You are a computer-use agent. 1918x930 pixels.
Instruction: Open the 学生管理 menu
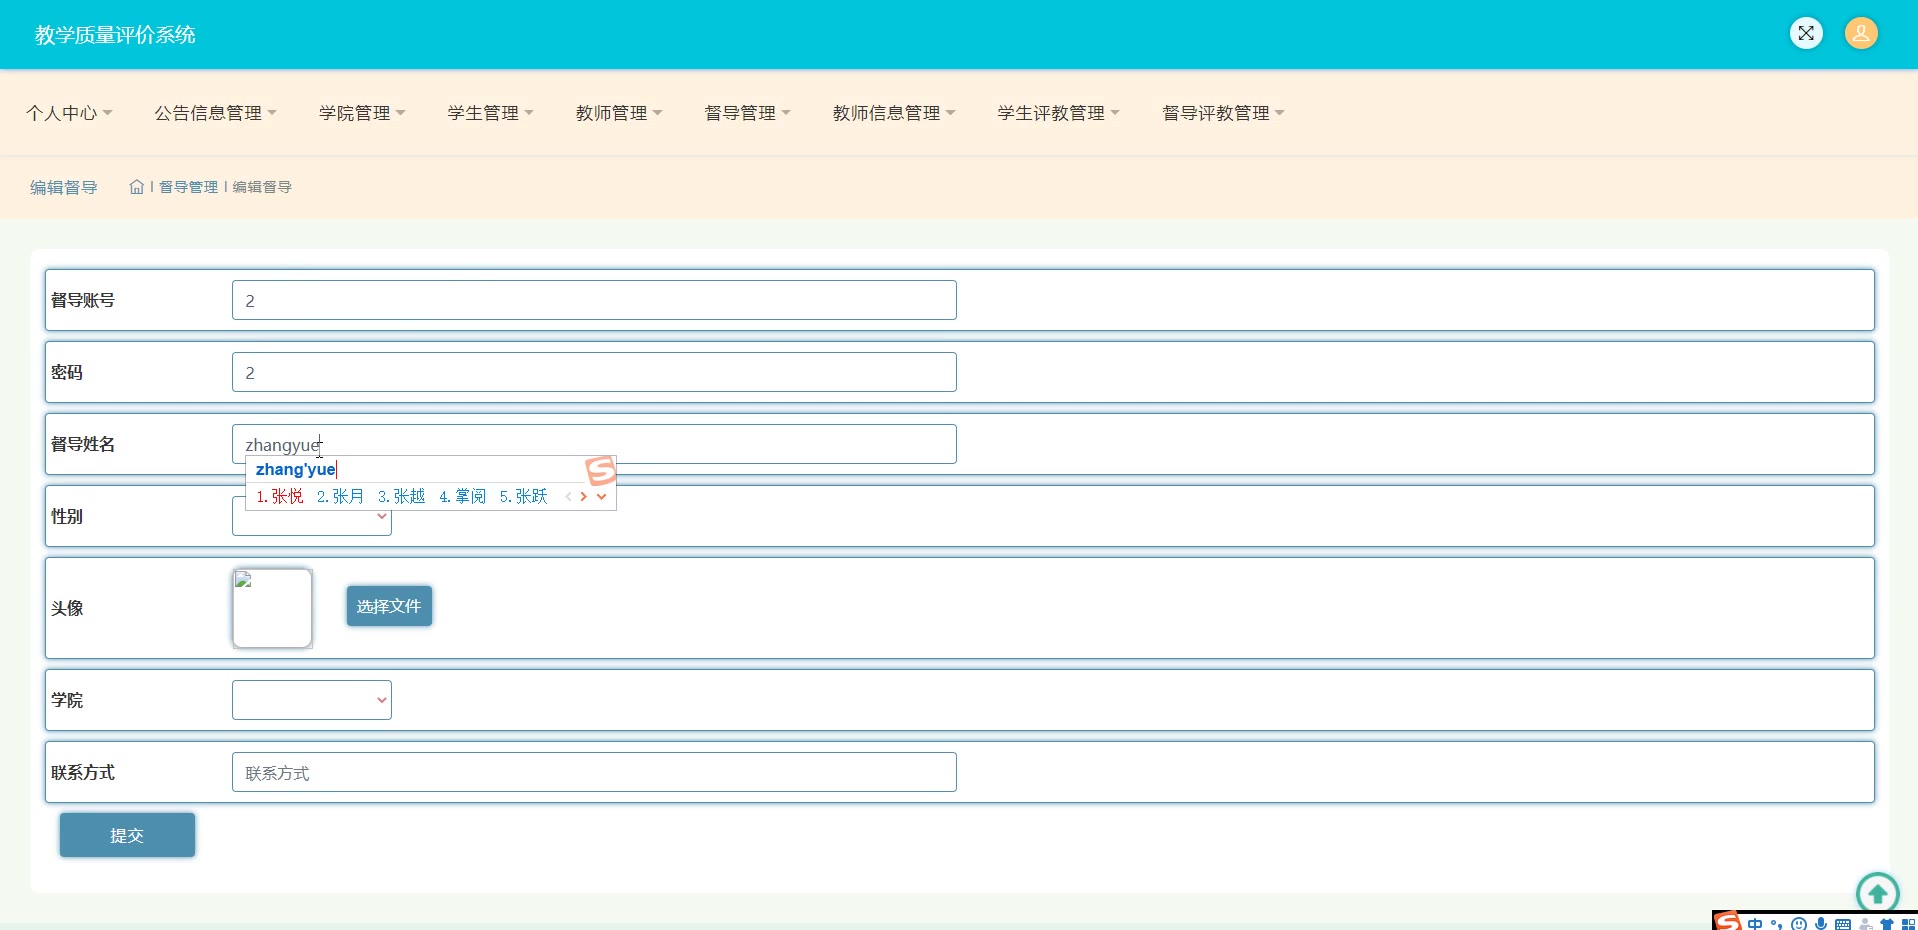click(x=490, y=113)
